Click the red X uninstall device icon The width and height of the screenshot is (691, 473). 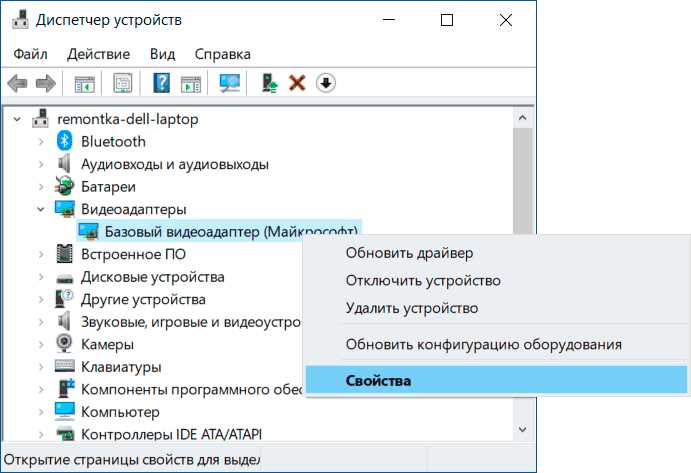tap(297, 83)
